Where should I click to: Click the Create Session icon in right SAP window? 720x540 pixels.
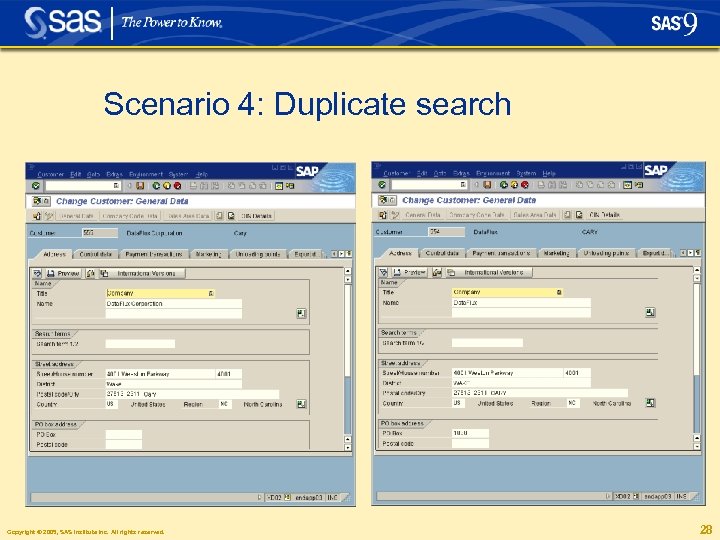pyautogui.click(x=628, y=185)
